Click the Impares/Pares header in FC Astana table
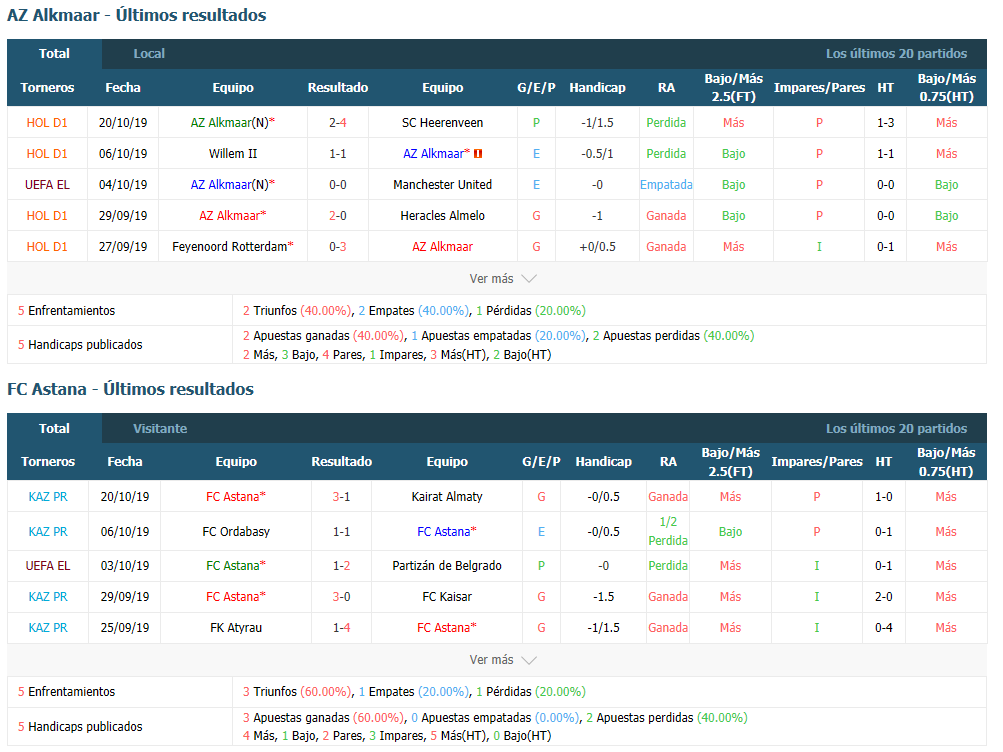This screenshot has height=752, width=1003. point(817,462)
